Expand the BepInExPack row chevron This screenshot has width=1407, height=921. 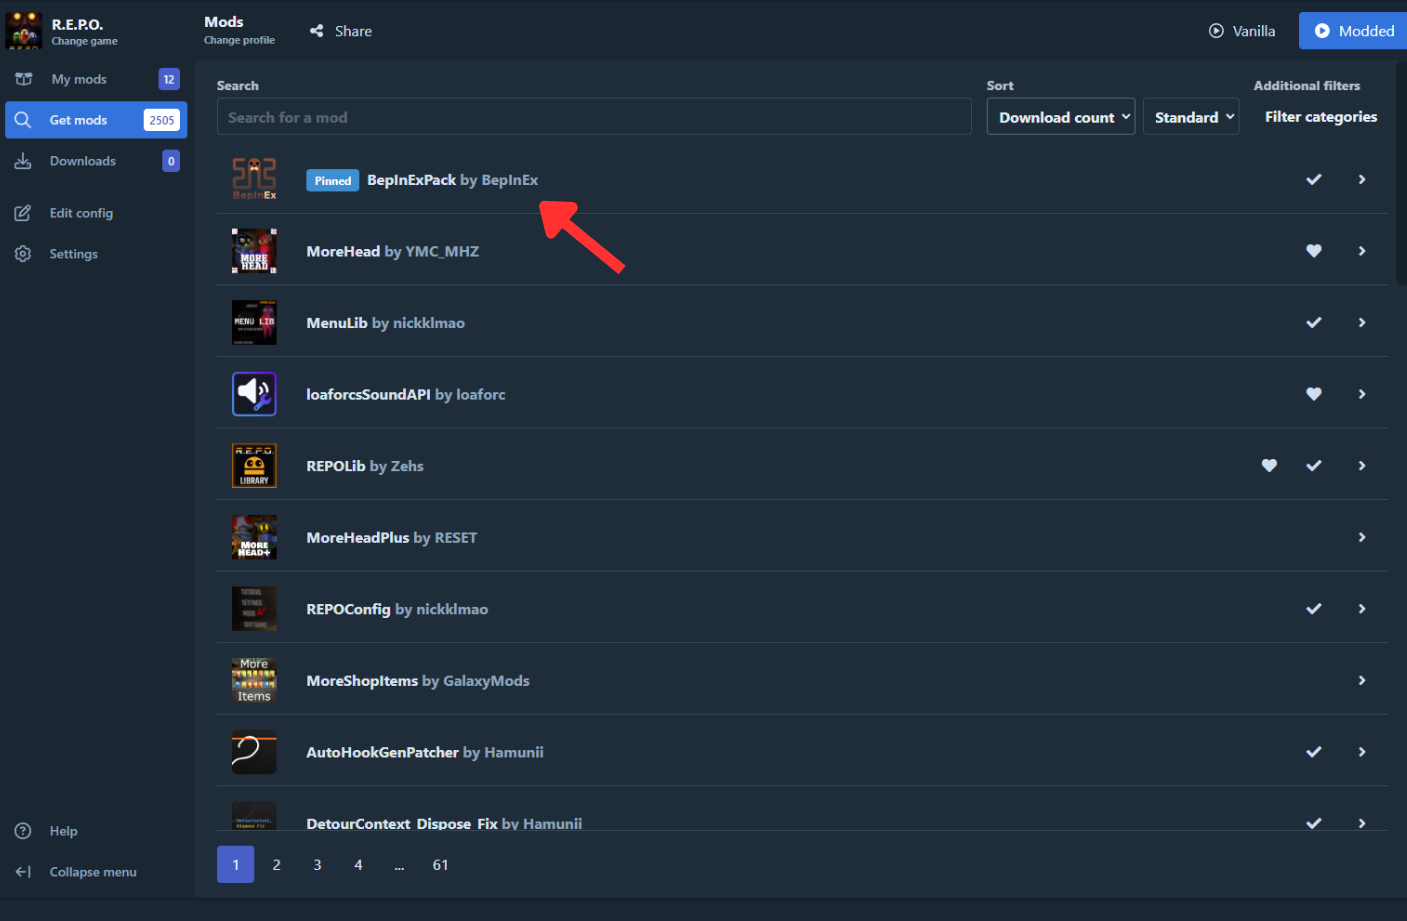[x=1362, y=179]
